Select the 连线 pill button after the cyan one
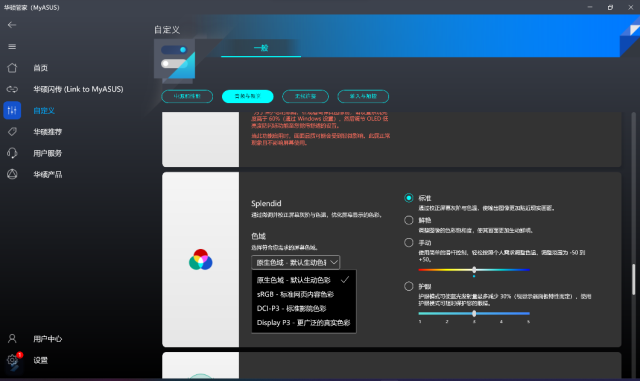640x381 pixels. click(x=305, y=96)
